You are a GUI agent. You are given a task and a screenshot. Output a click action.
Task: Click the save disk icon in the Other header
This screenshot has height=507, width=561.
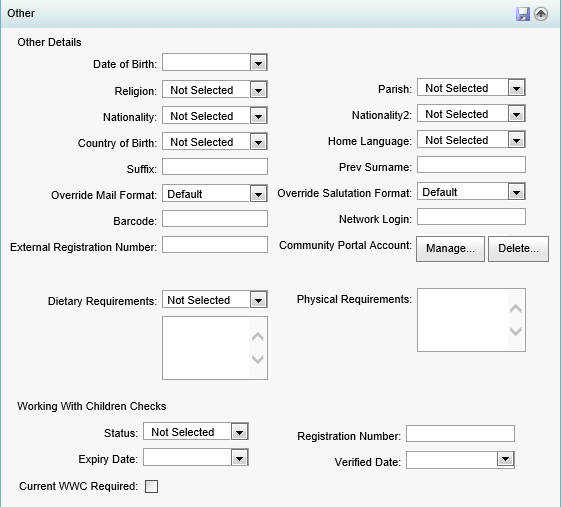click(x=523, y=14)
